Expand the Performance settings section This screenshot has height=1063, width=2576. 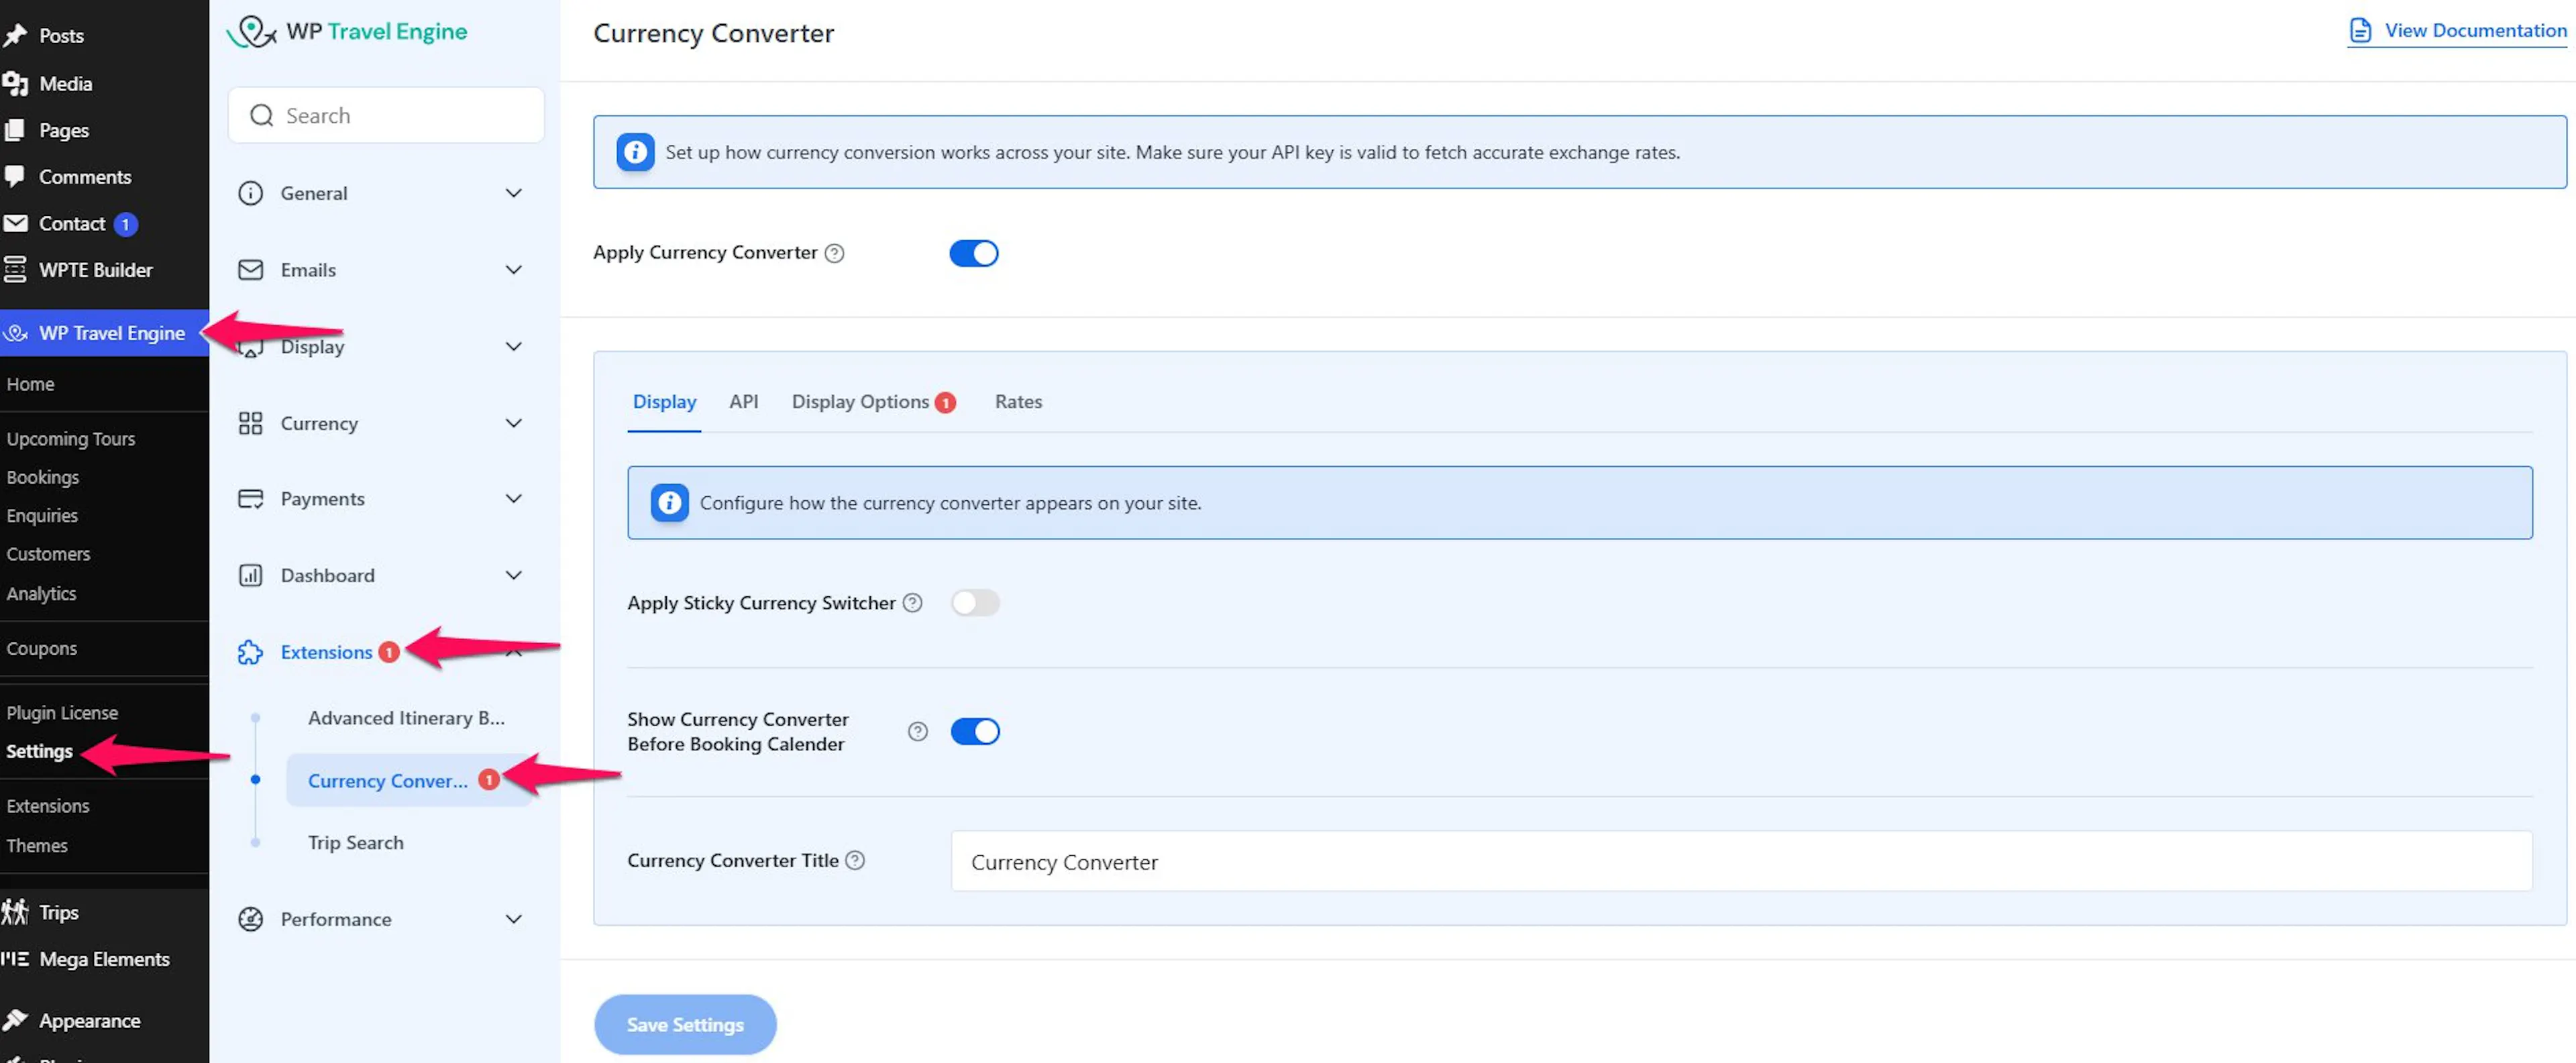coord(513,919)
